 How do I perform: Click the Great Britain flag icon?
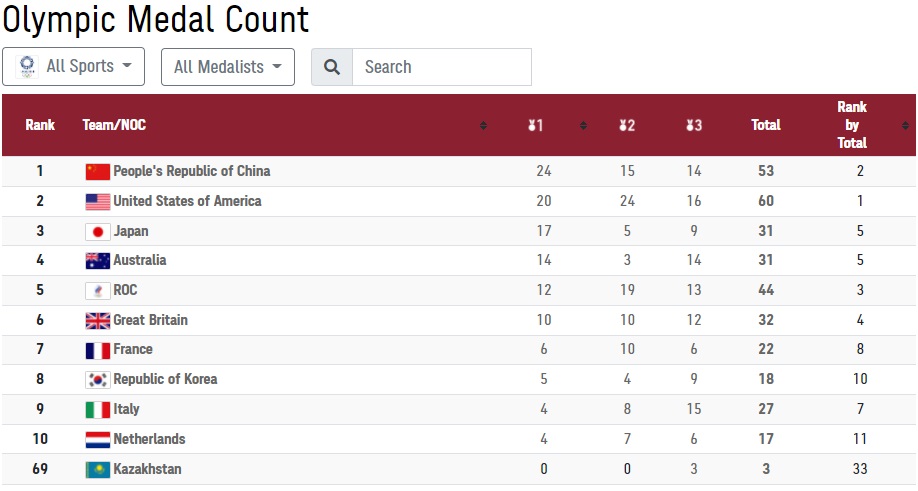pyautogui.click(x=98, y=320)
